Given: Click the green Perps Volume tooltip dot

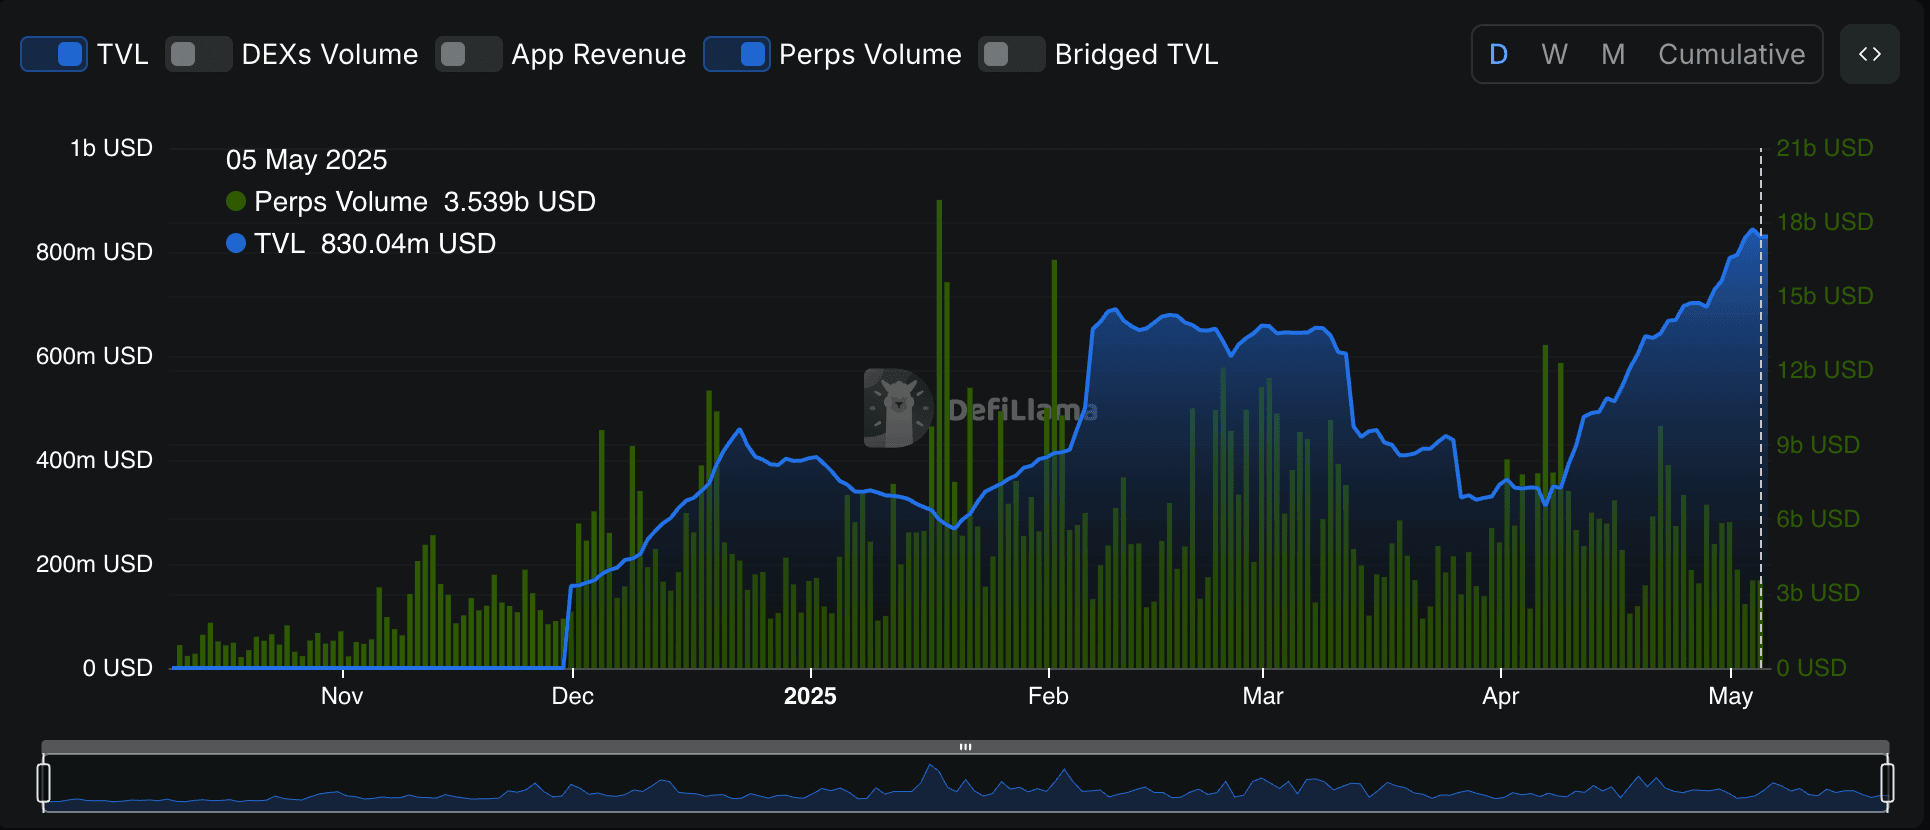Looking at the screenshot, I should 236,201.
